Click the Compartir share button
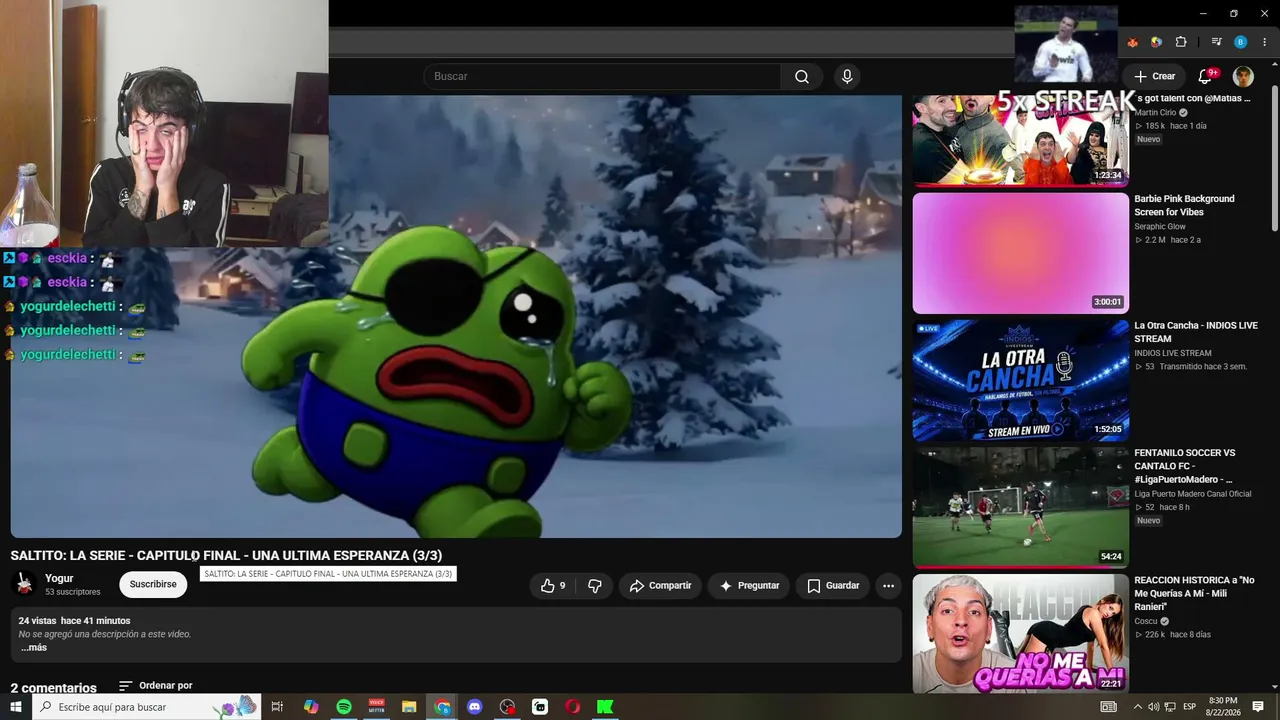This screenshot has height=720, width=1280. pos(660,586)
